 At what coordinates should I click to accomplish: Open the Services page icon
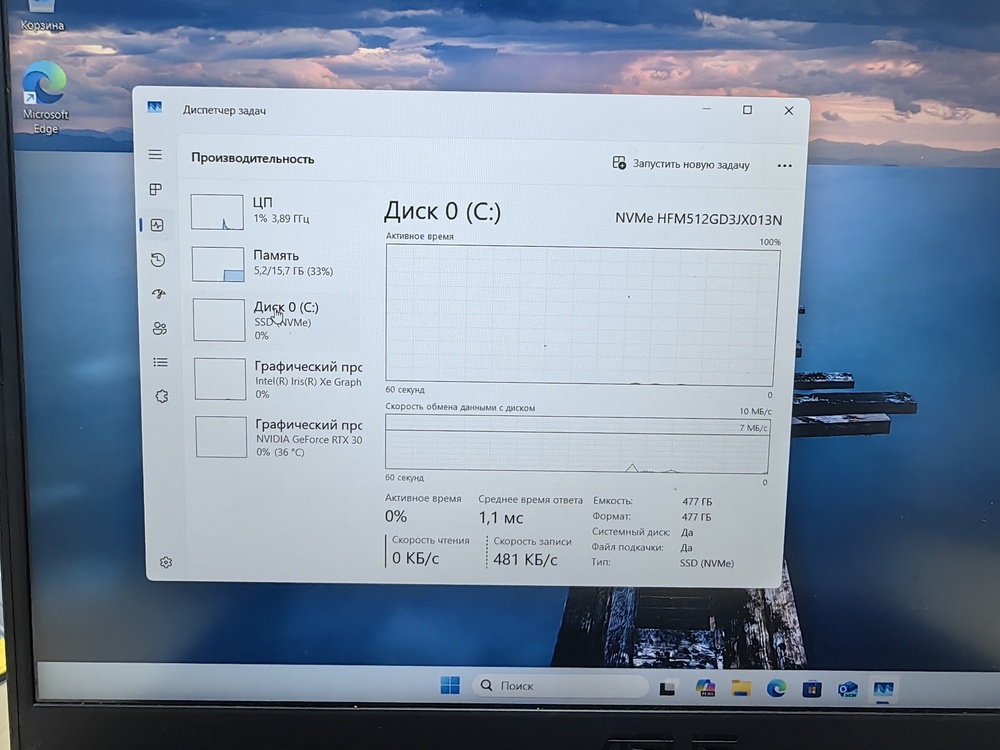point(161,397)
